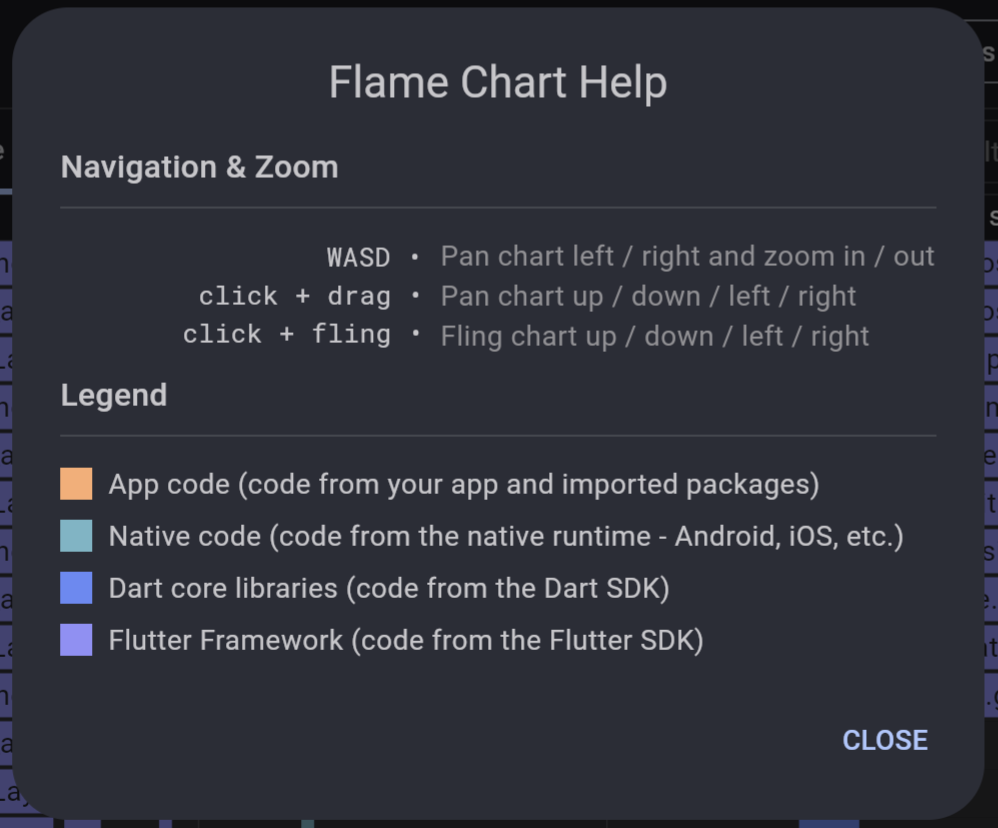Click the WASD keyboard shortcut label
Viewport: 998px width, 828px height.
coord(358,257)
